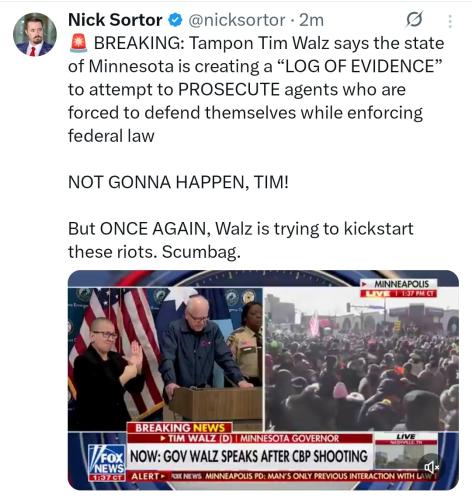Click the small LIVE inset thumbnail
Viewport: 472px width, 500px height.
pyautogui.click(x=406, y=451)
